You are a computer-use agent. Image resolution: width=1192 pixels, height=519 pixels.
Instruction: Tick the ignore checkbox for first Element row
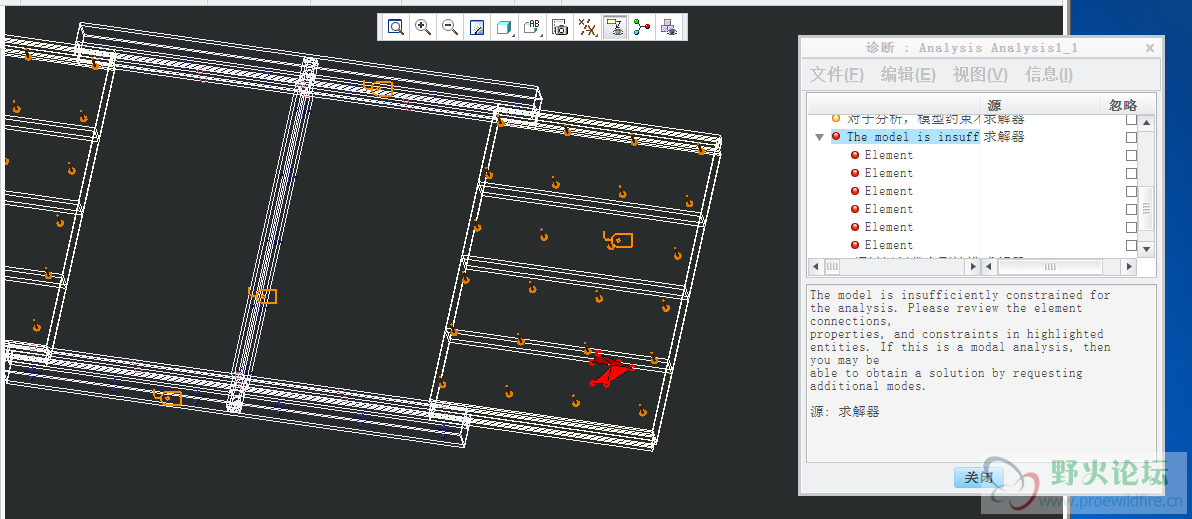click(x=1131, y=155)
